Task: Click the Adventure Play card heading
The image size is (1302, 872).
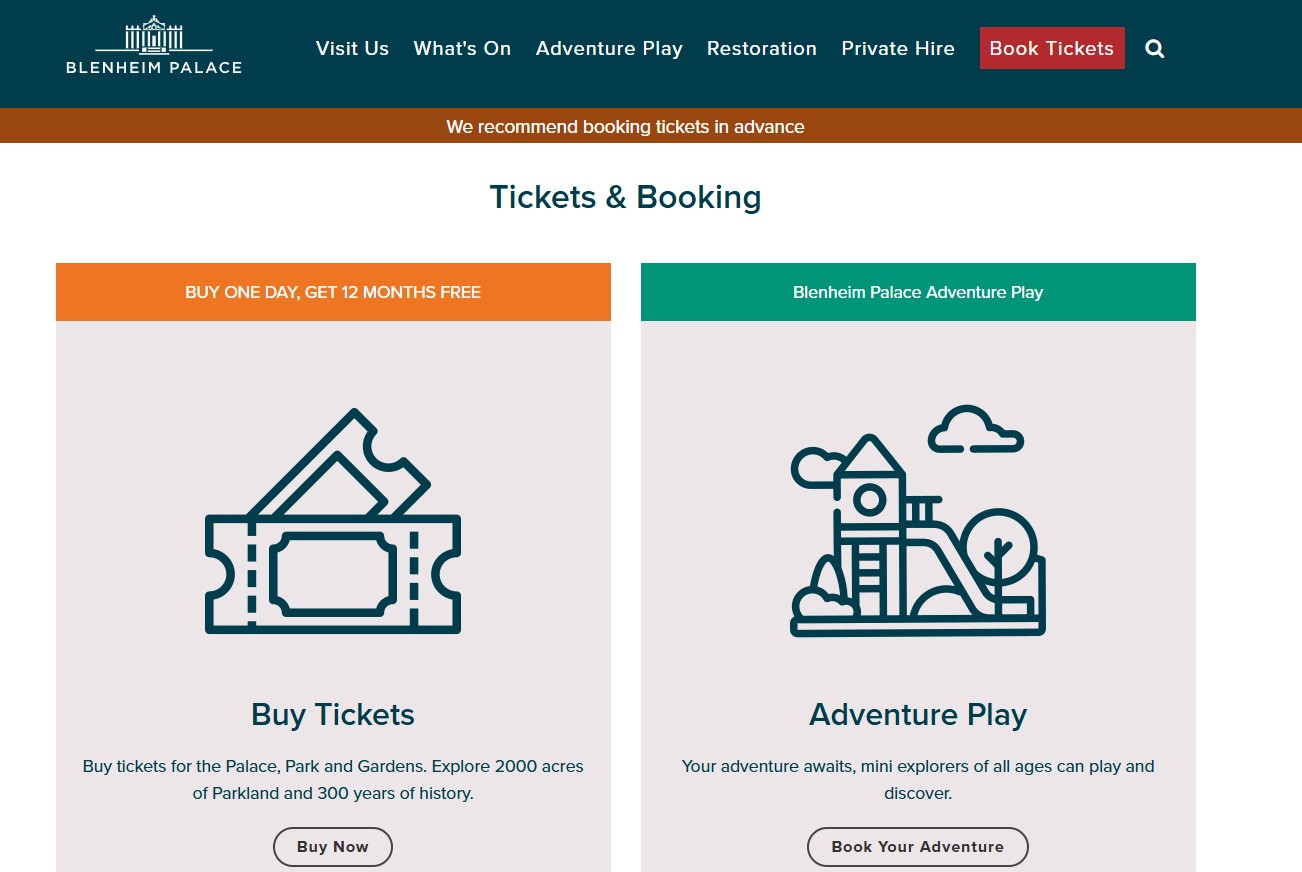Action: 918,714
